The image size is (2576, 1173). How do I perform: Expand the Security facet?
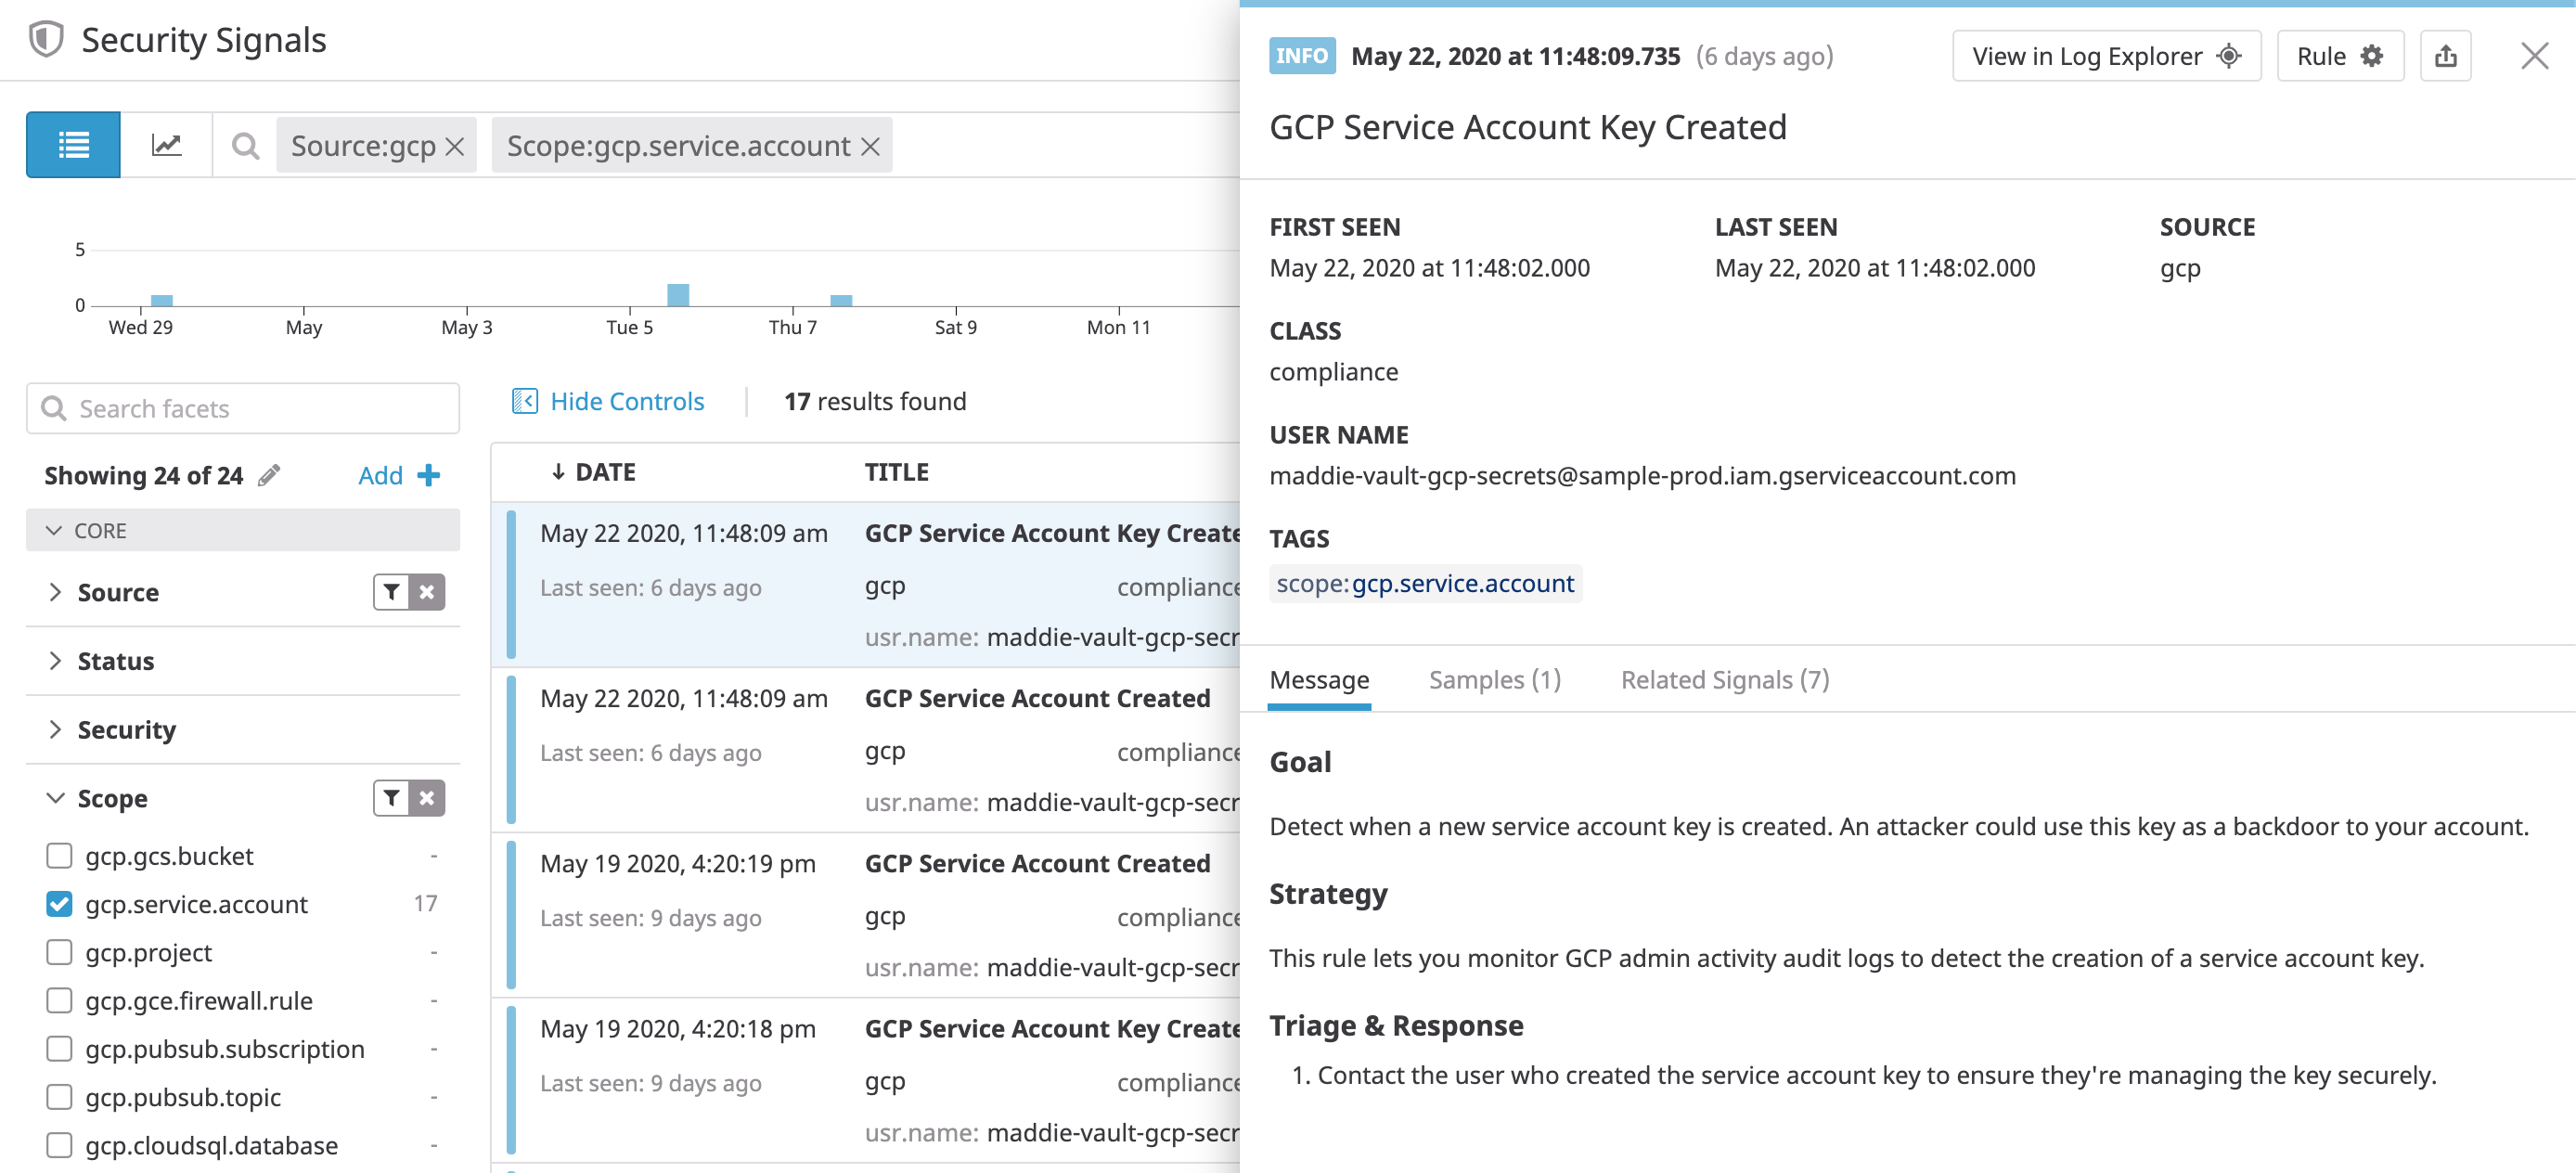point(56,730)
